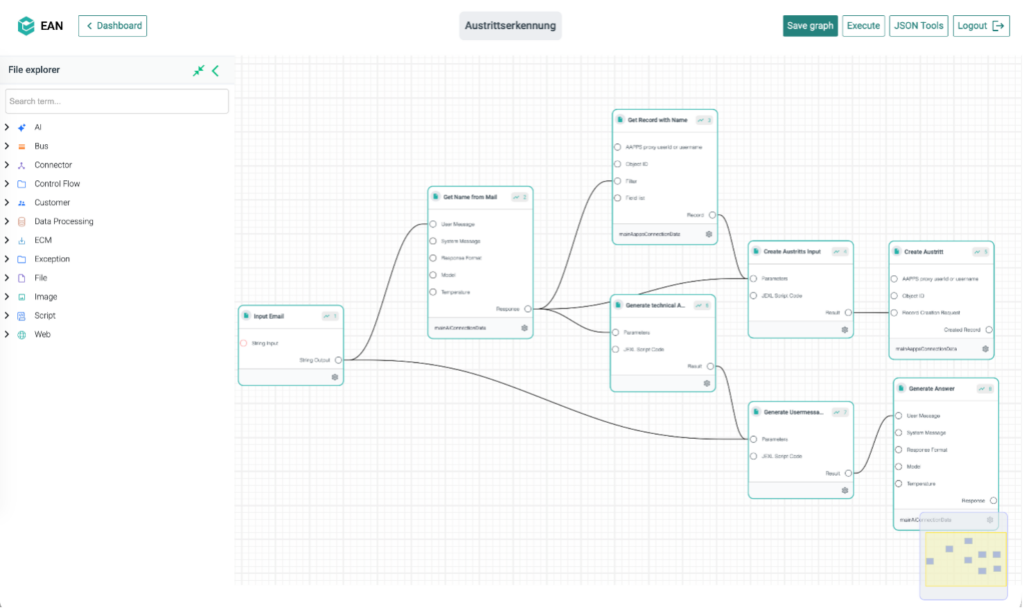Select Record Creation Request port on Create Austritt
1024x610 pixels.
pyautogui.click(x=894, y=313)
